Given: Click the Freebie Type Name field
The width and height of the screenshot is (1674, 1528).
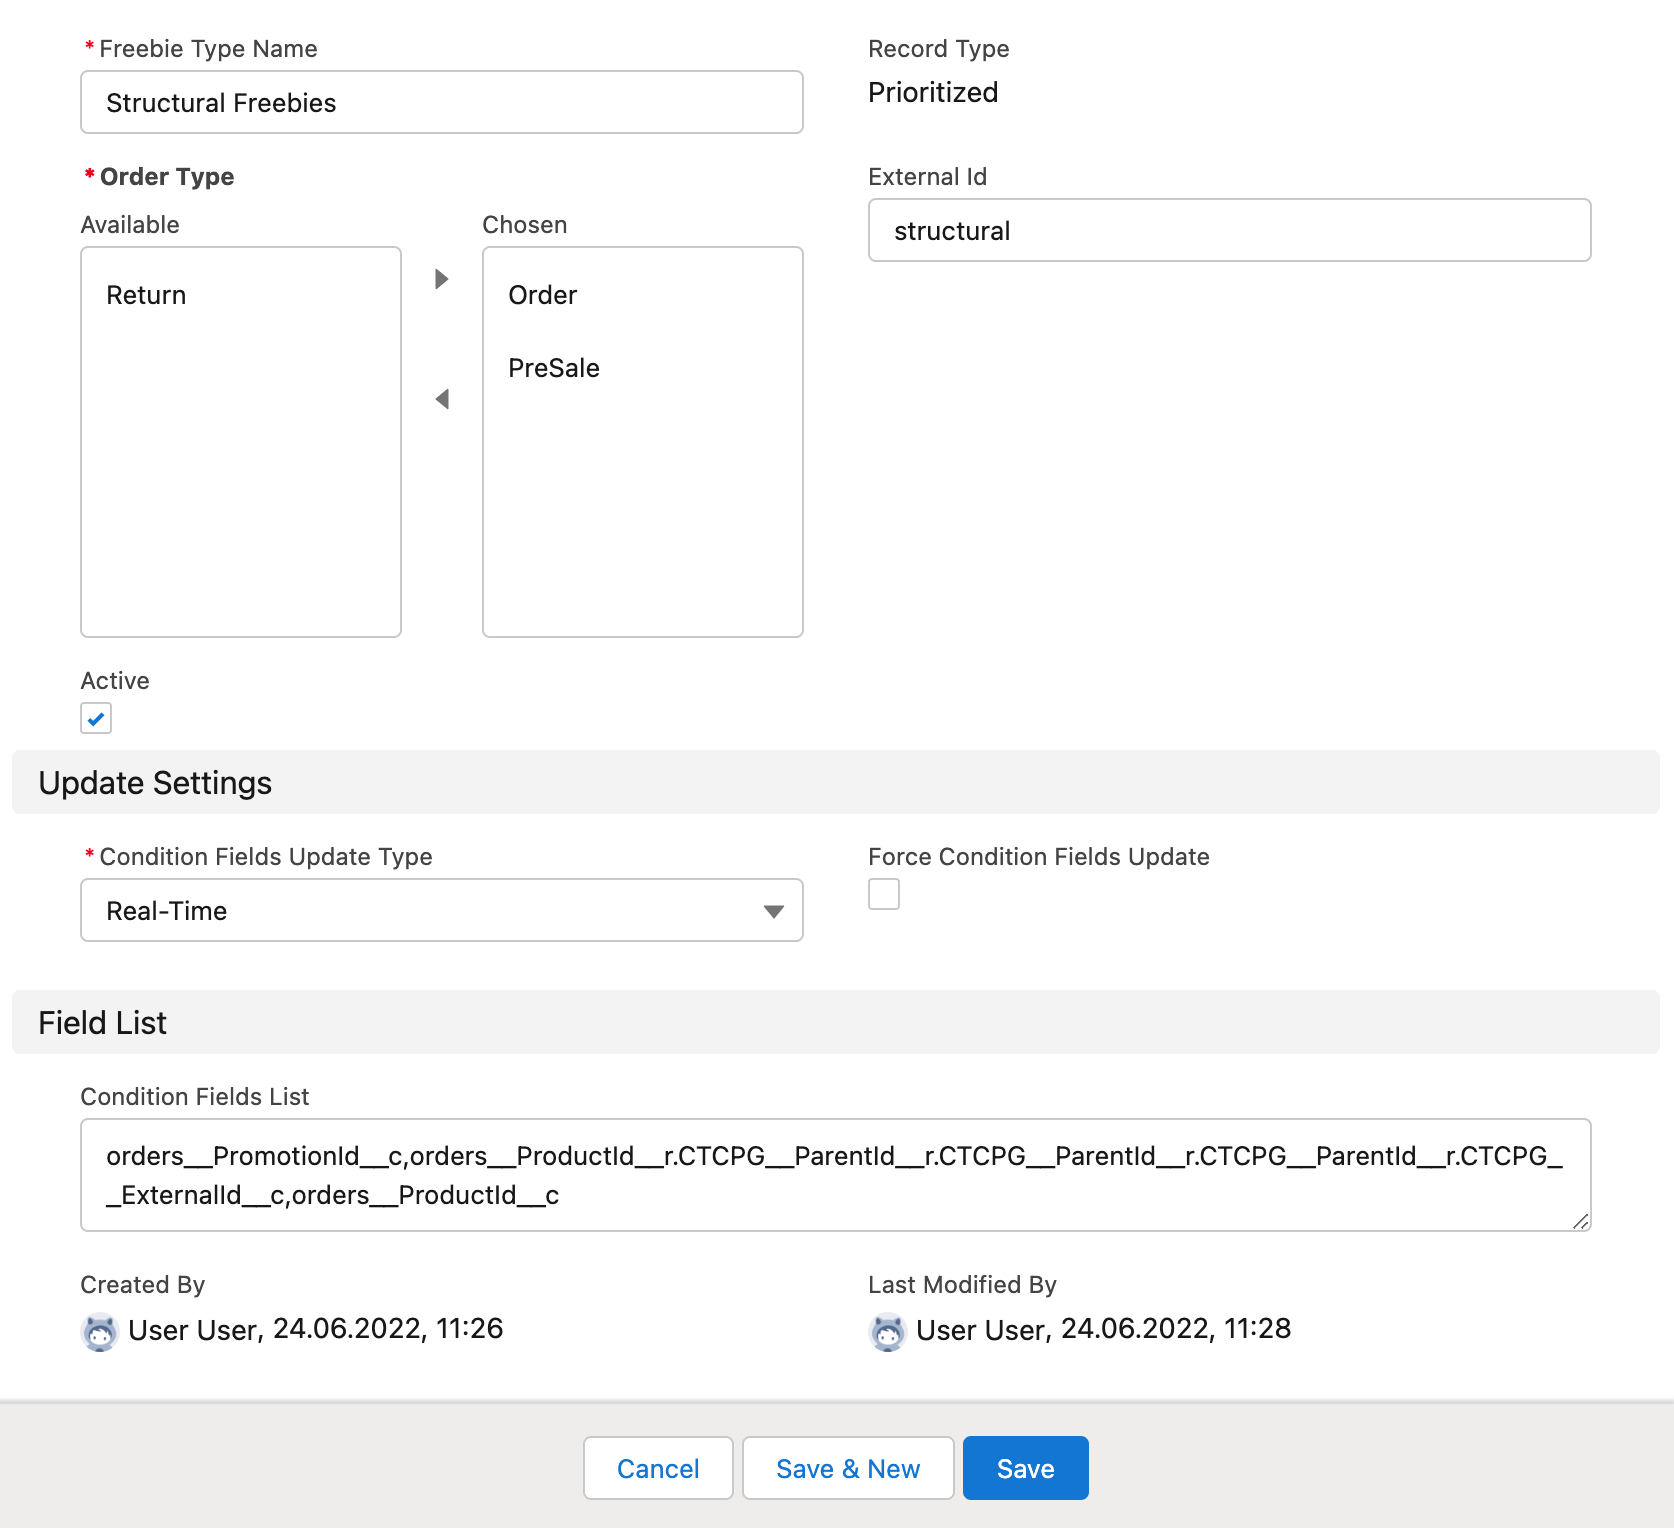Looking at the screenshot, I should (x=441, y=102).
